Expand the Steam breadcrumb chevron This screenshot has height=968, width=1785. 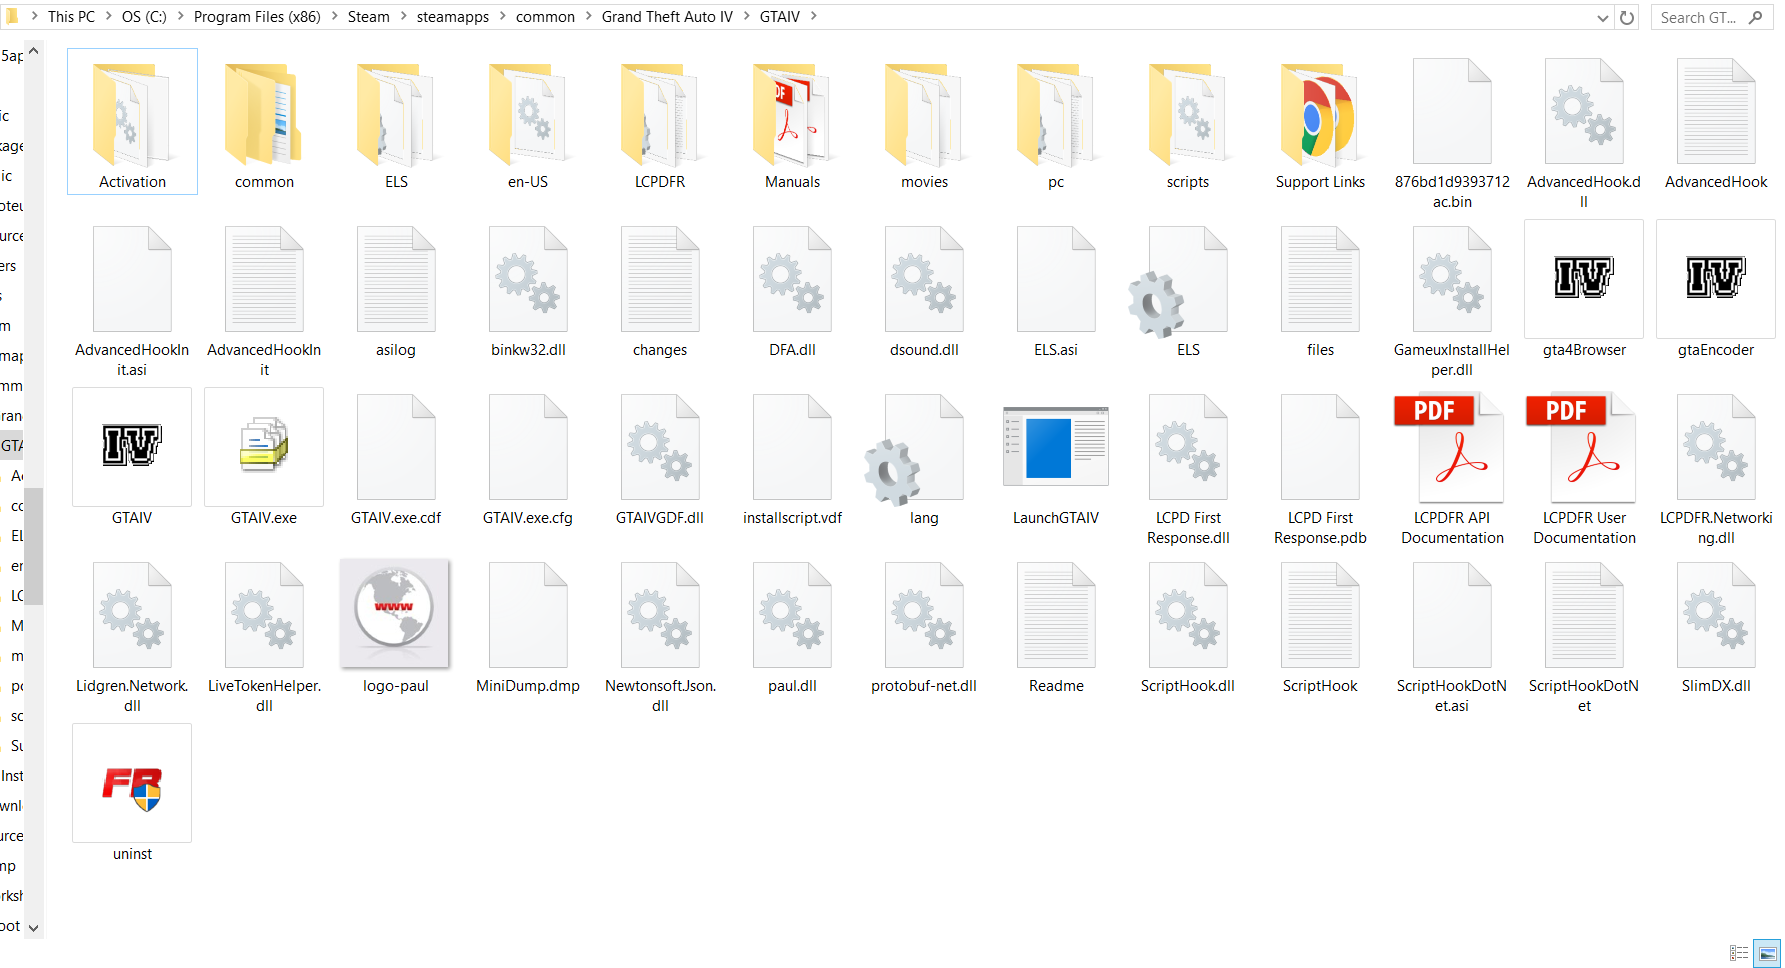(403, 16)
